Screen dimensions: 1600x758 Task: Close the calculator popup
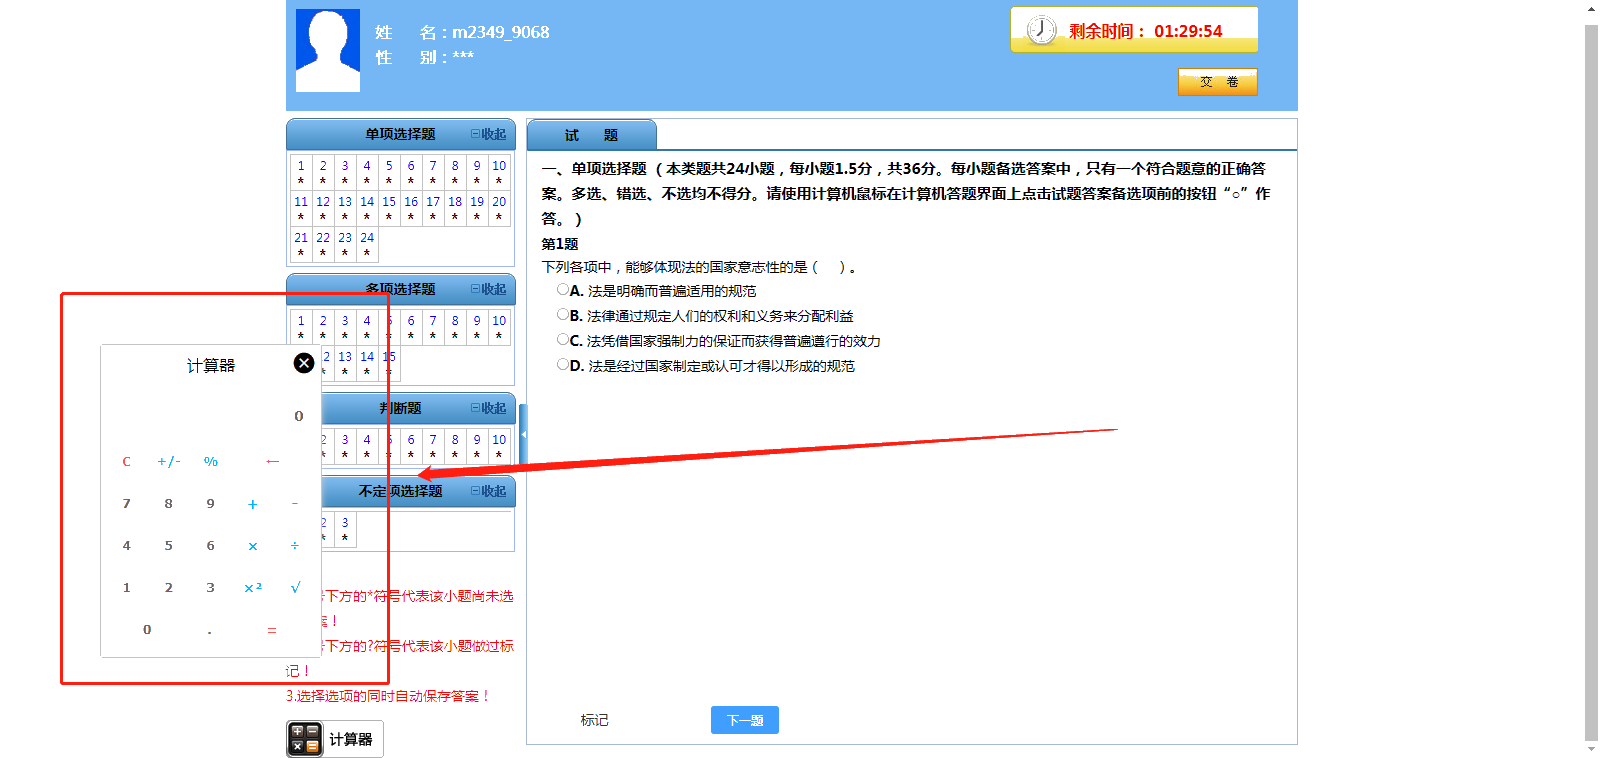click(304, 363)
